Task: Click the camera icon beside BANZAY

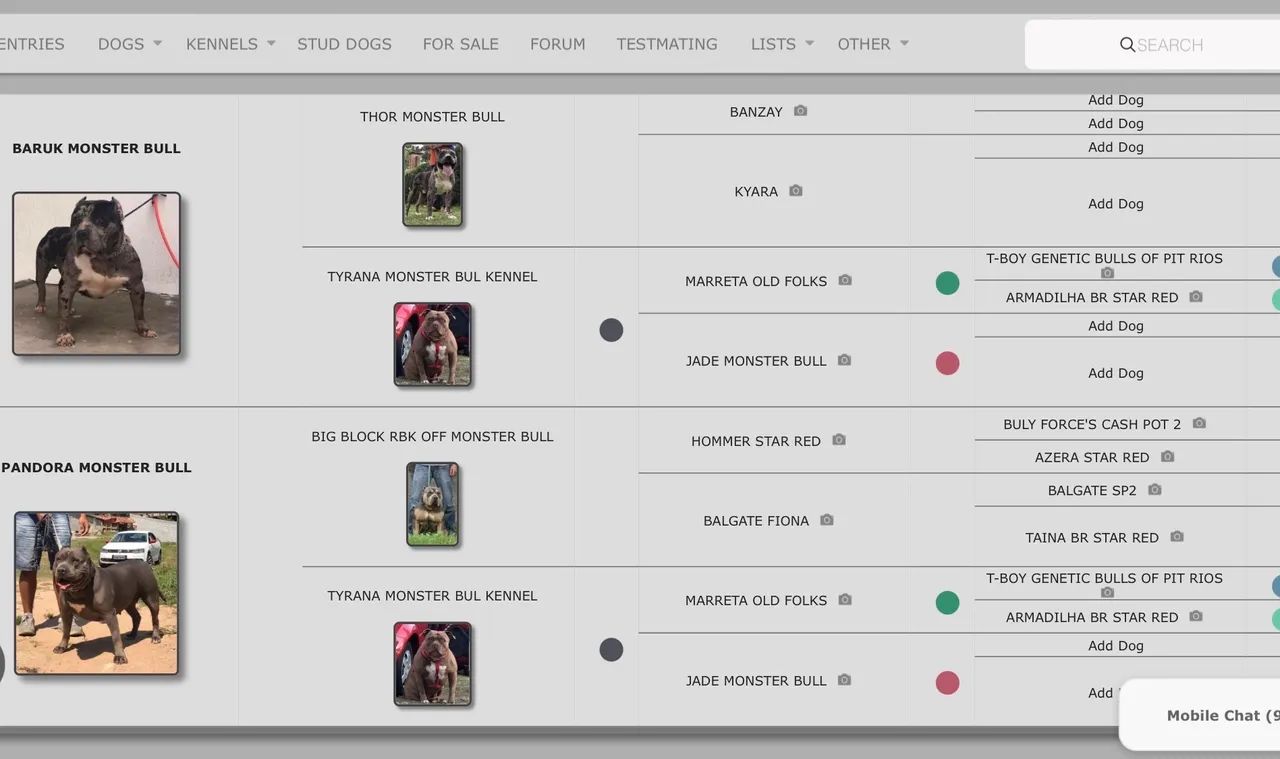Action: (800, 111)
